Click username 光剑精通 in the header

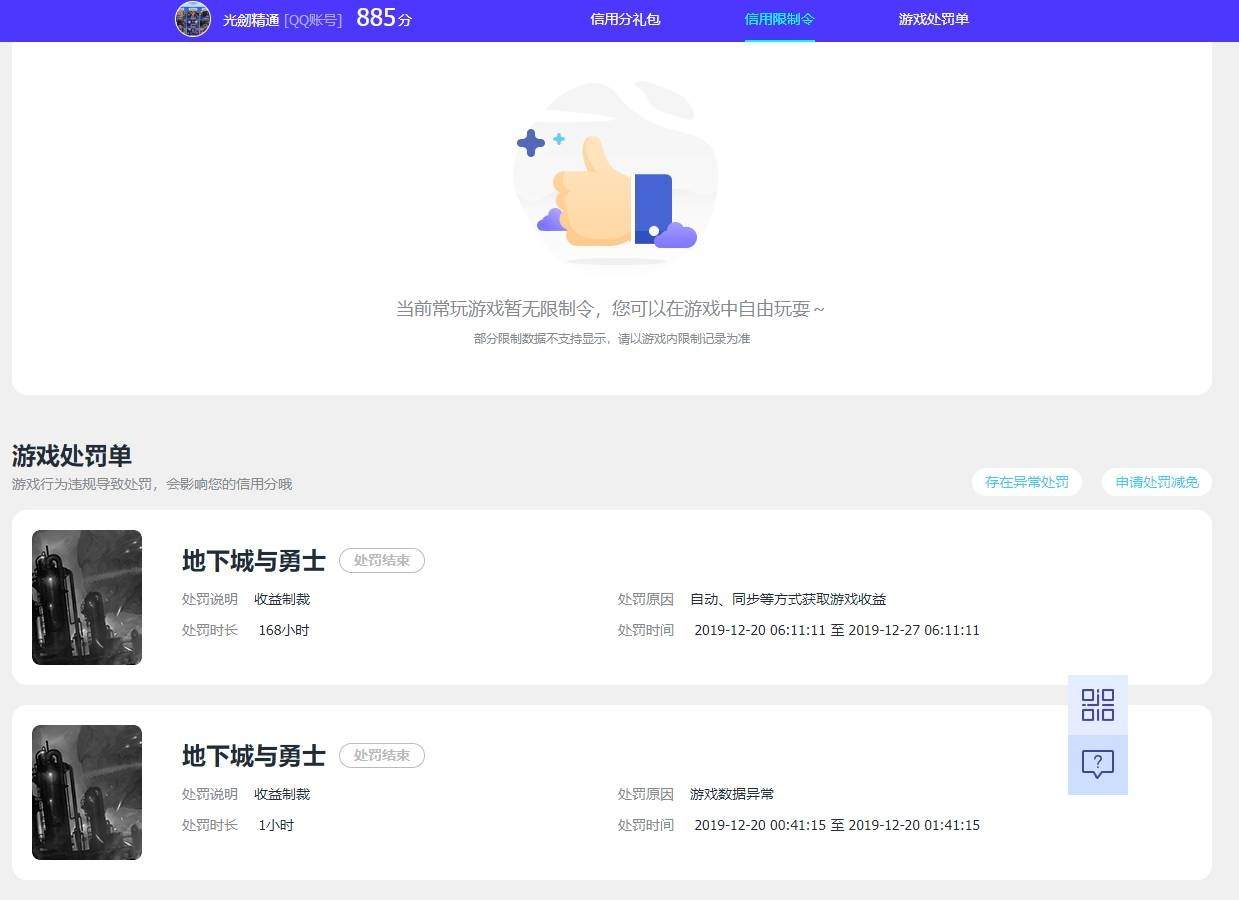point(251,20)
